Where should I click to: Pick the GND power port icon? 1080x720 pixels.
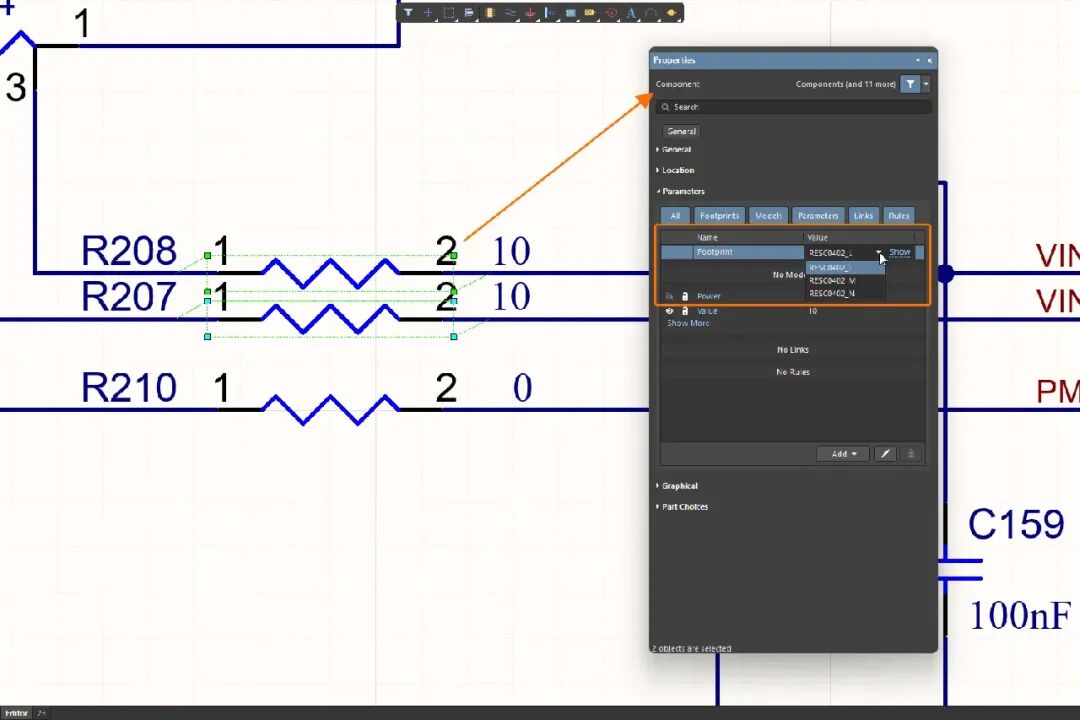[x=530, y=13]
